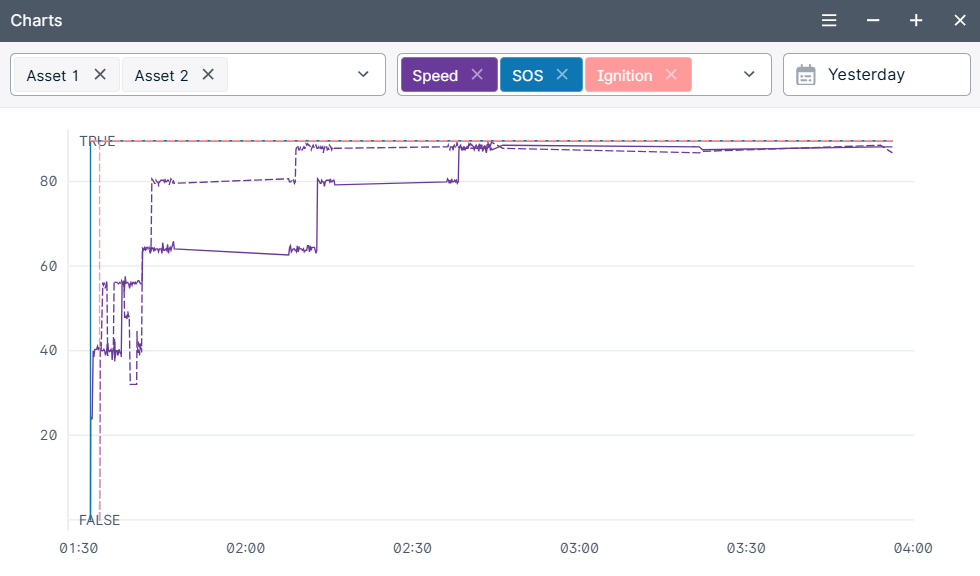Viewport: 980px width, 576px height.
Task: Select the Asset 1 tag label
Action: [x=53, y=75]
